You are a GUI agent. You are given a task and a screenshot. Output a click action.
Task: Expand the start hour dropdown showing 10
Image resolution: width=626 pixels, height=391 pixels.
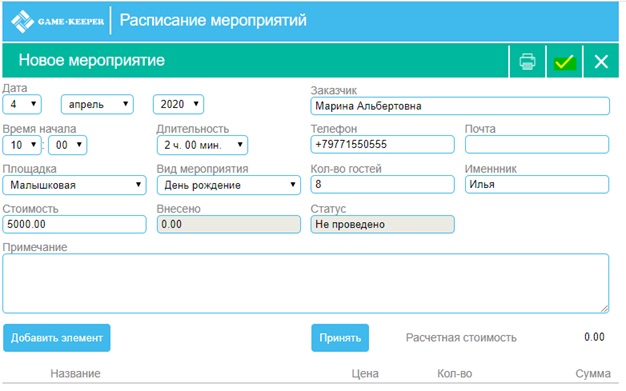[22, 145]
